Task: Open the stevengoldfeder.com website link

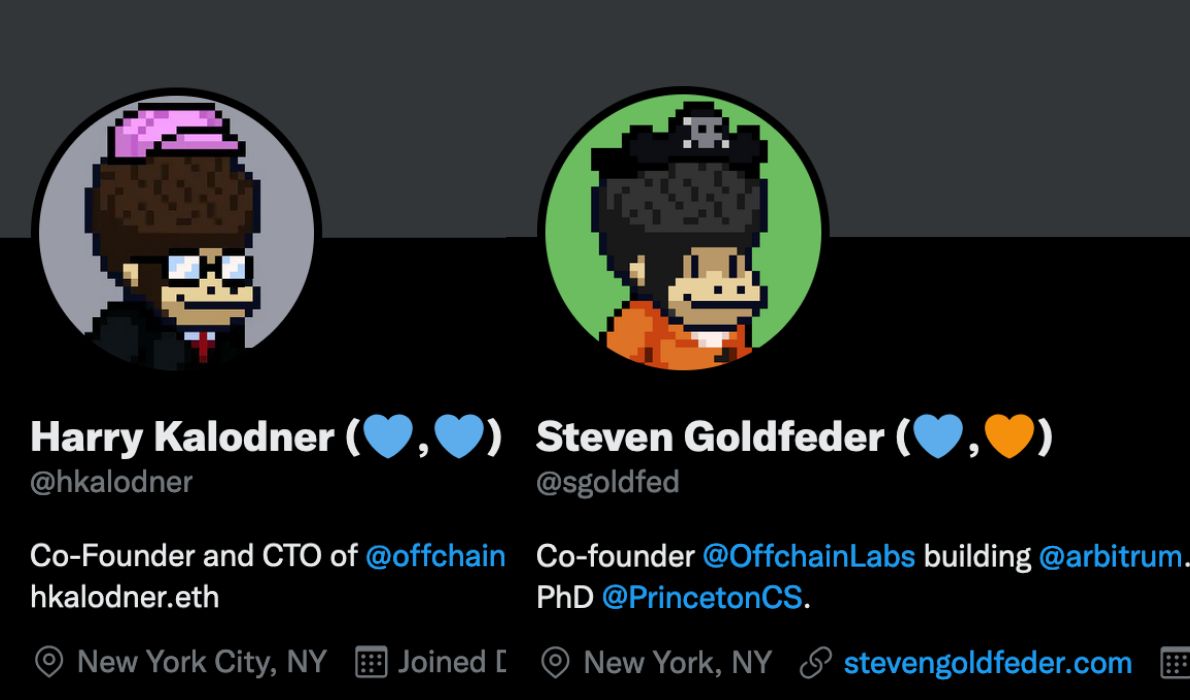Action: [987, 663]
